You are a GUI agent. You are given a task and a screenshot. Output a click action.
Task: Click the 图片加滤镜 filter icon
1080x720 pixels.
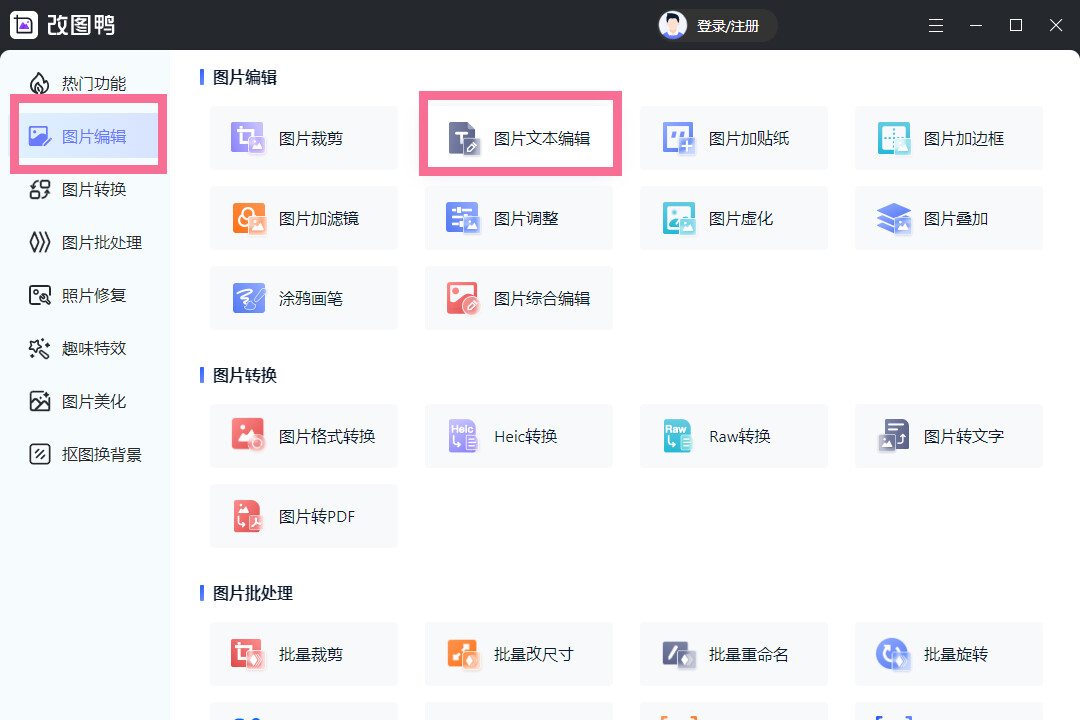click(249, 218)
